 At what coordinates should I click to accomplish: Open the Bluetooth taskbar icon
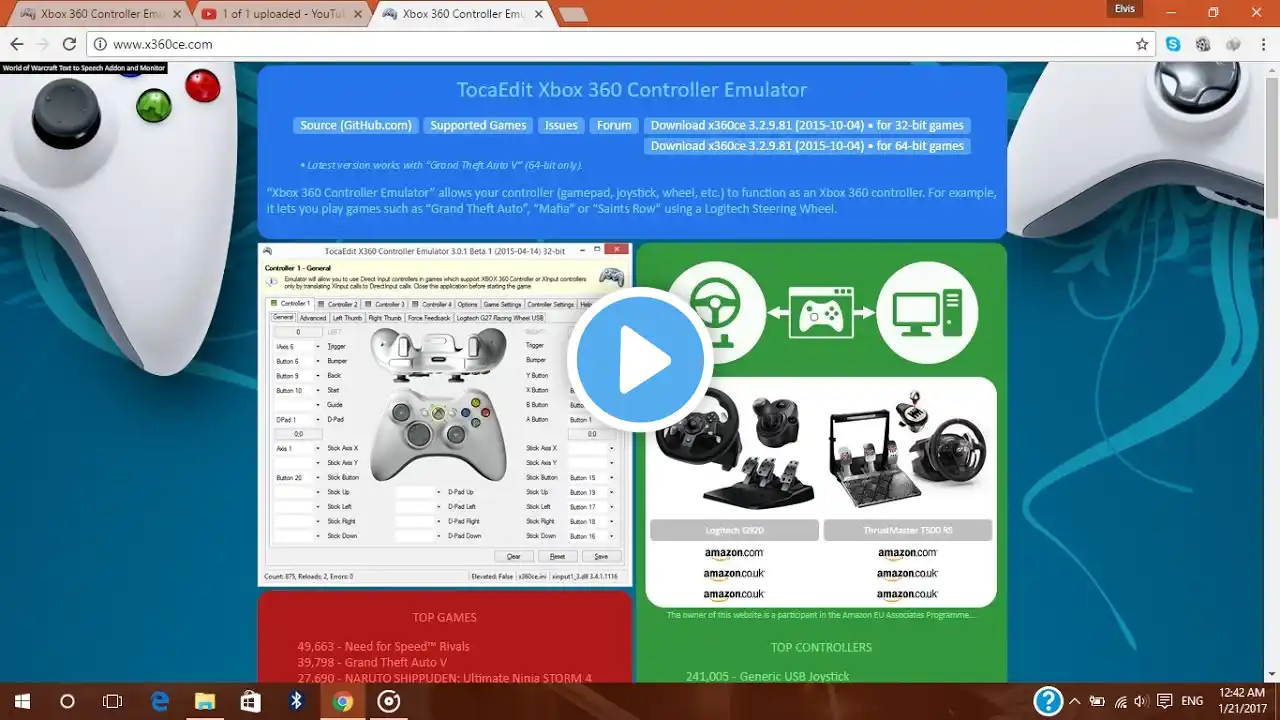pyautogui.click(x=296, y=702)
